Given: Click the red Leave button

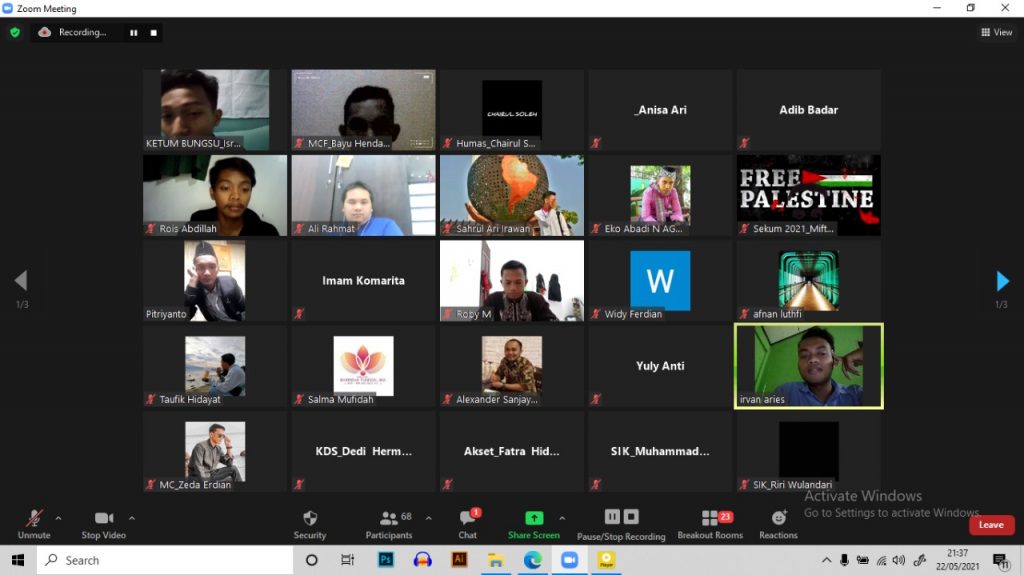Looking at the screenshot, I should click(x=991, y=525).
